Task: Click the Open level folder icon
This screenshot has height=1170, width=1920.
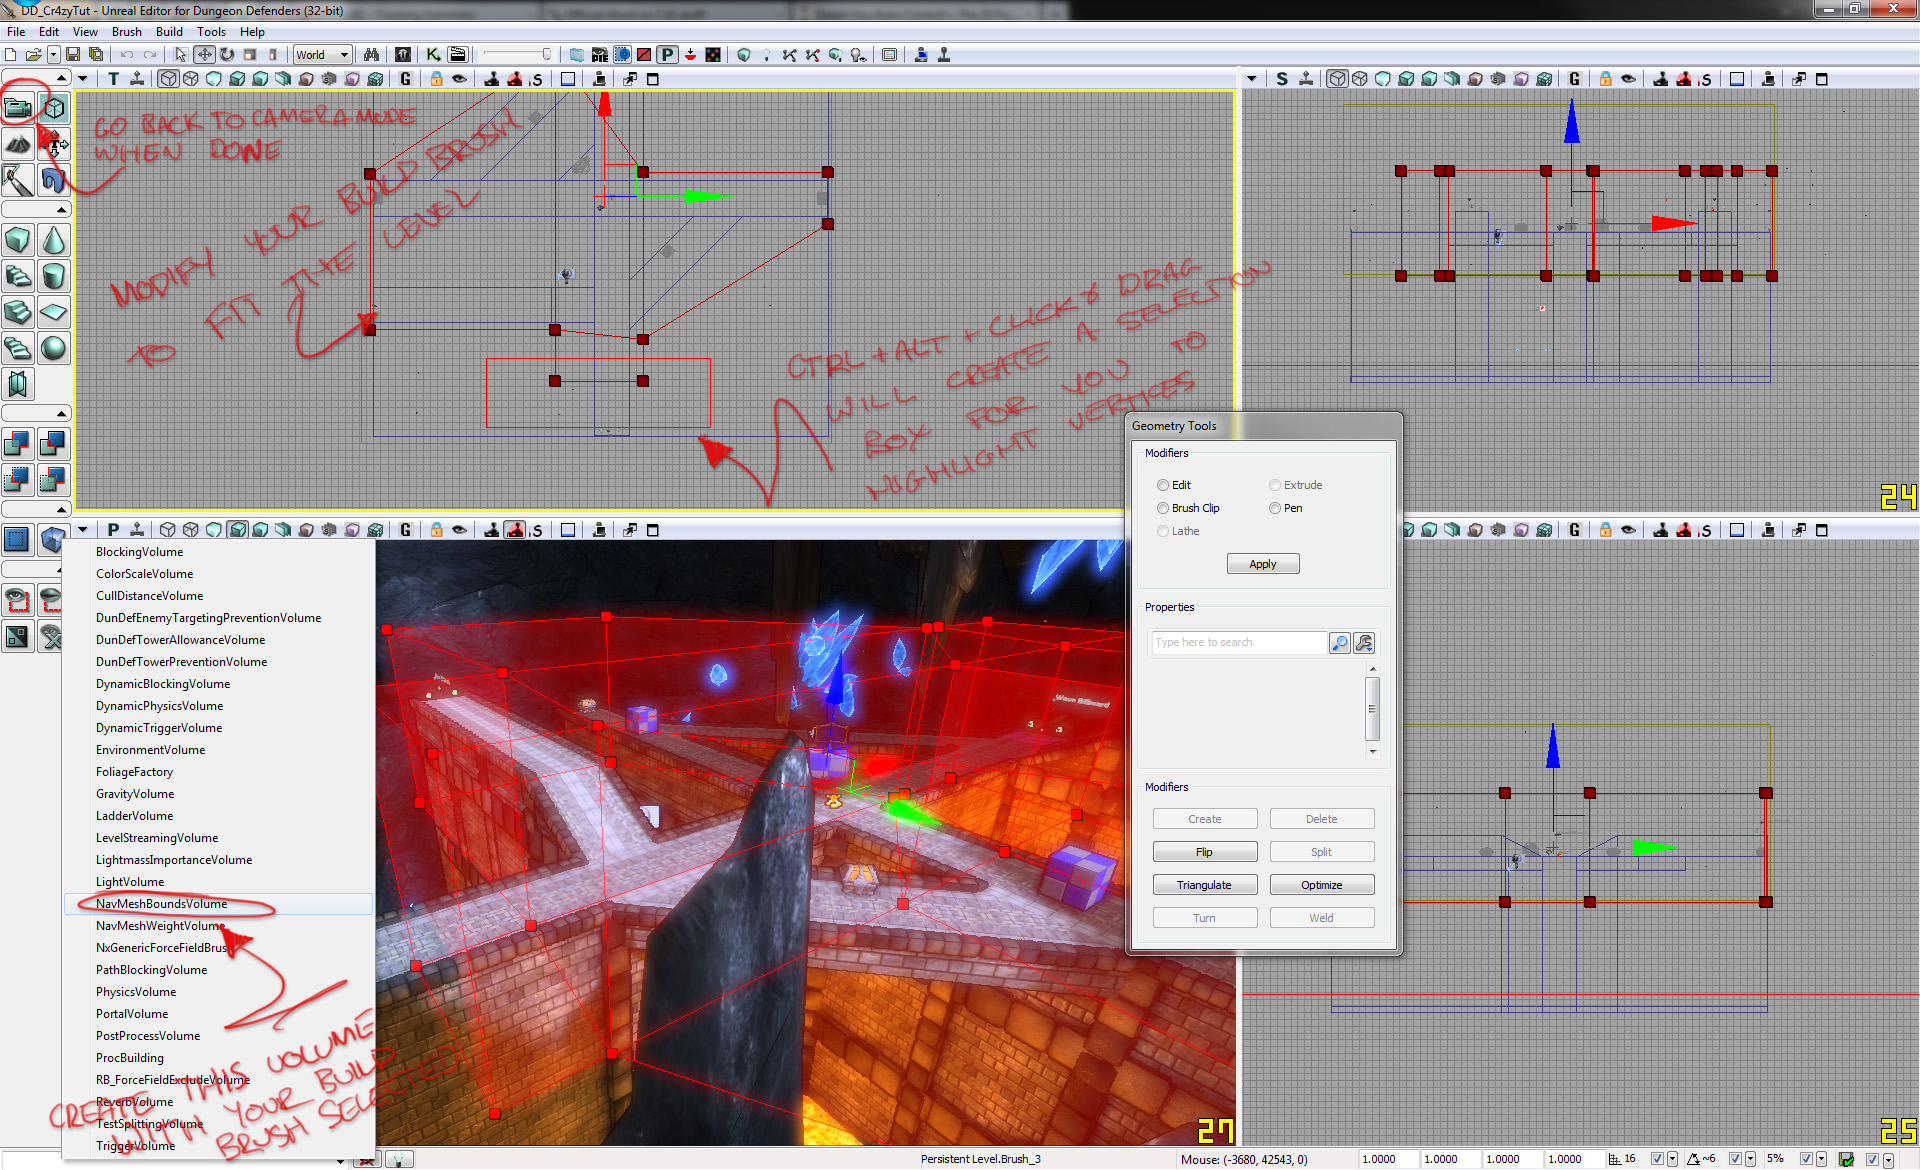Action: coord(33,54)
